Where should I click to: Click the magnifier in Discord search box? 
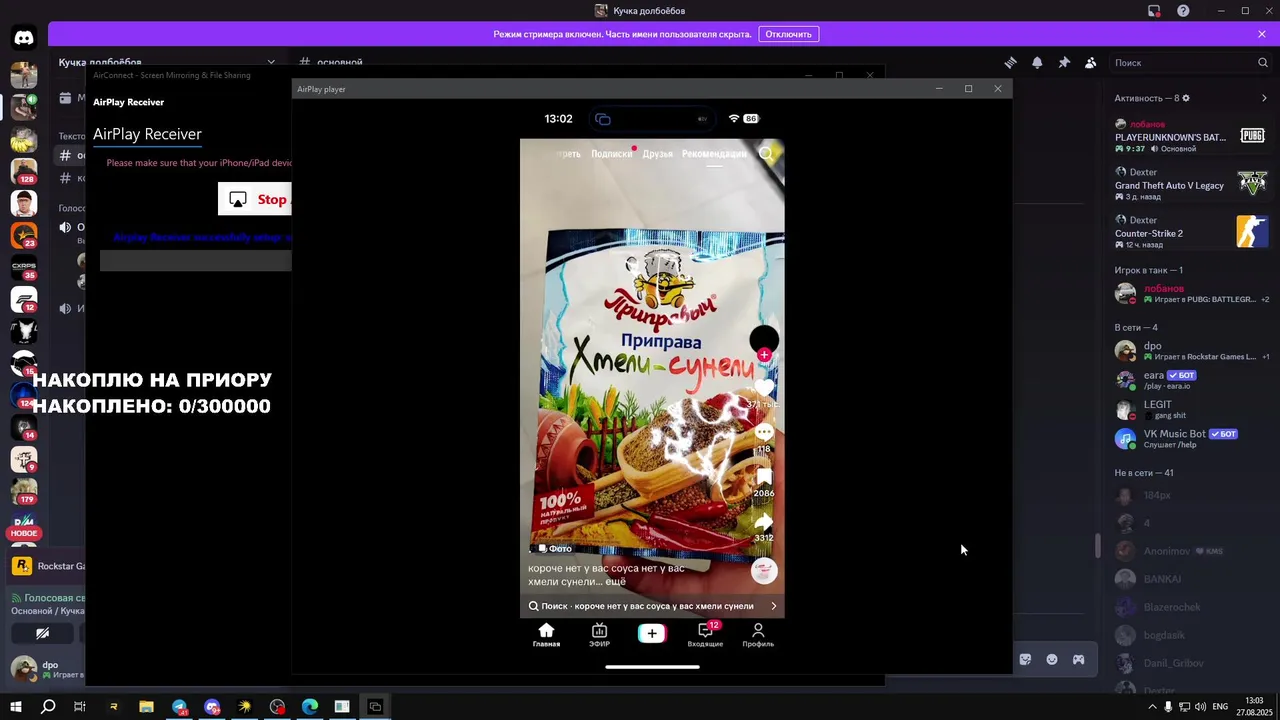point(1263,62)
